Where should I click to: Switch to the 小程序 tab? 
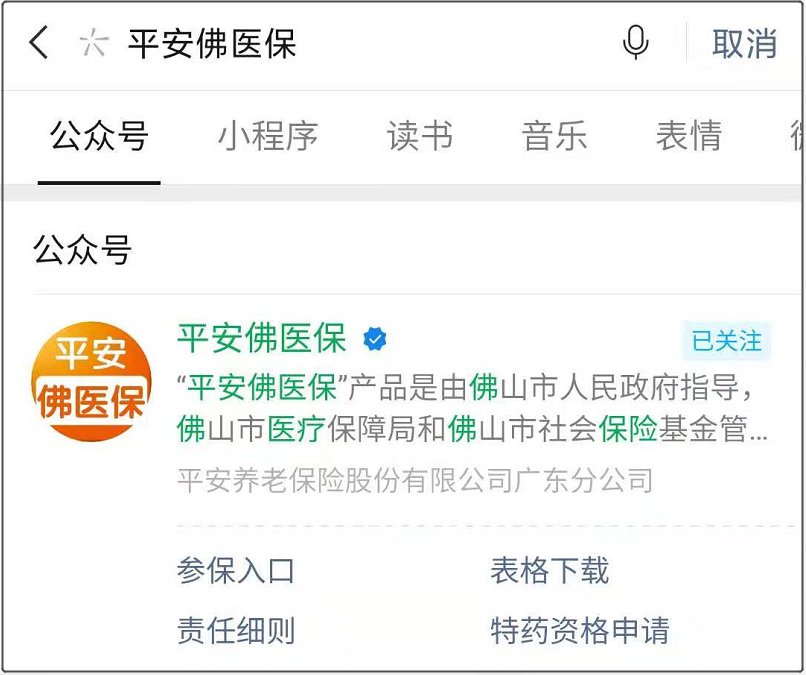click(268, 137)
